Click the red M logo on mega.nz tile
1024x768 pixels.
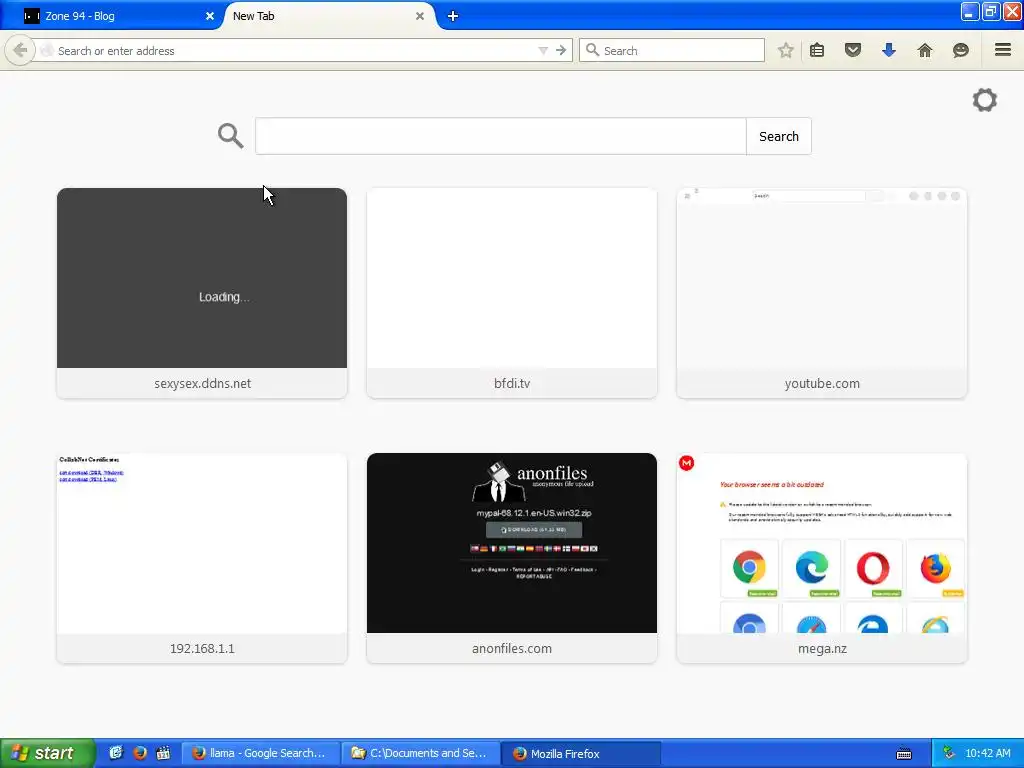click(686, 463)
